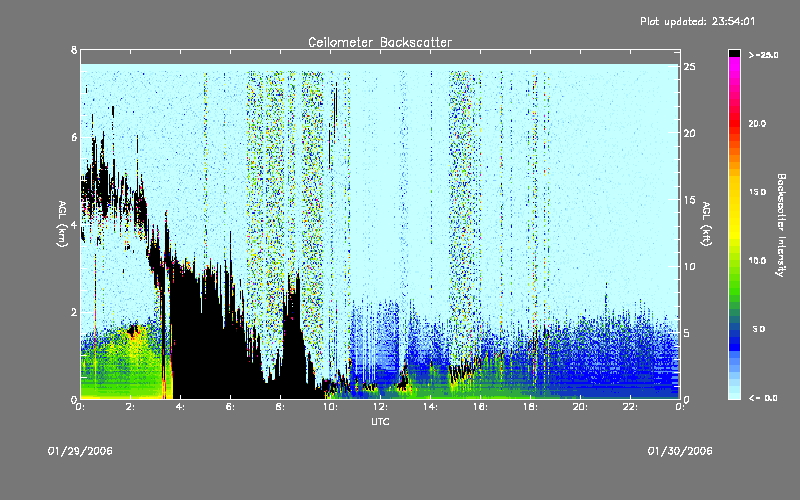Click the "2" tick on the km axis

point(74,312)
